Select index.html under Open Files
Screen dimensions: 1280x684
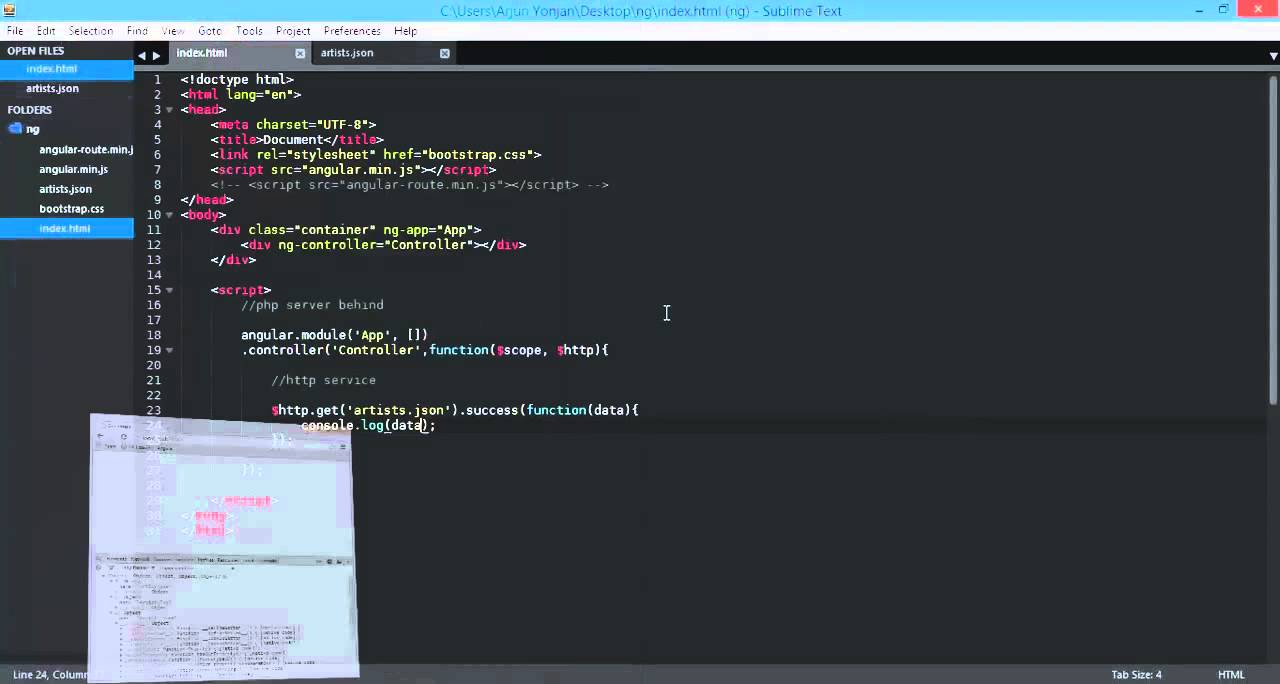[66, 69]
